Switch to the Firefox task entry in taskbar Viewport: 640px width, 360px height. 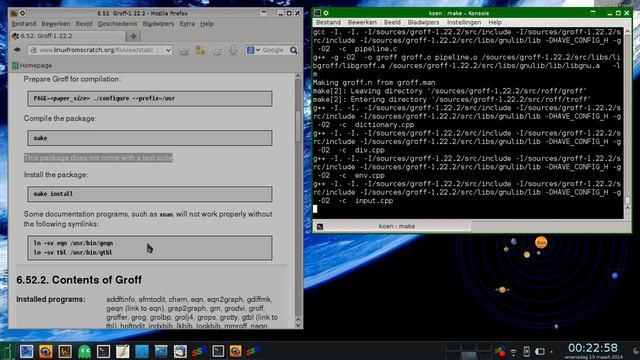tap(236, 351)
